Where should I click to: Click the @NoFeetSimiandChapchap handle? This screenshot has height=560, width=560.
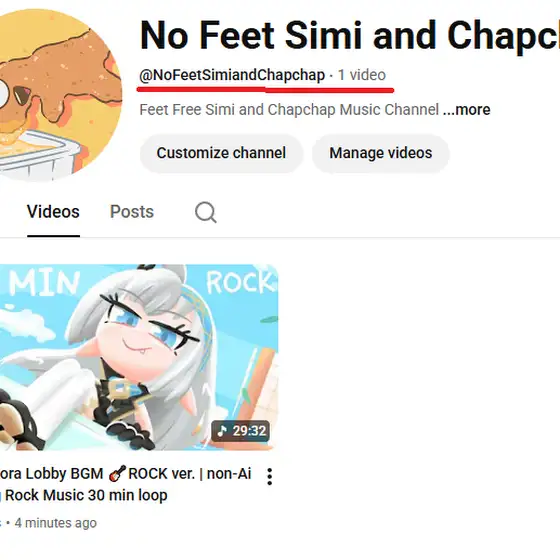(232, 75)
